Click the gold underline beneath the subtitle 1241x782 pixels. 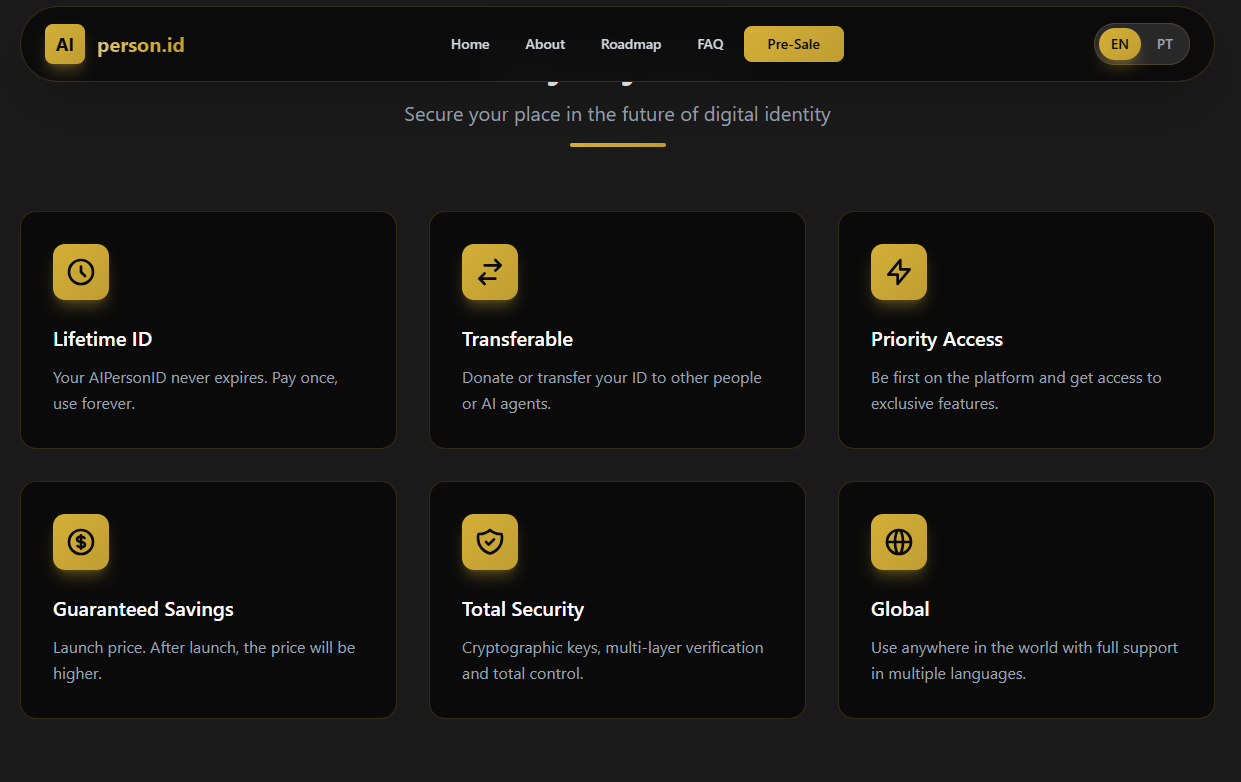click(x=617, y=146)
